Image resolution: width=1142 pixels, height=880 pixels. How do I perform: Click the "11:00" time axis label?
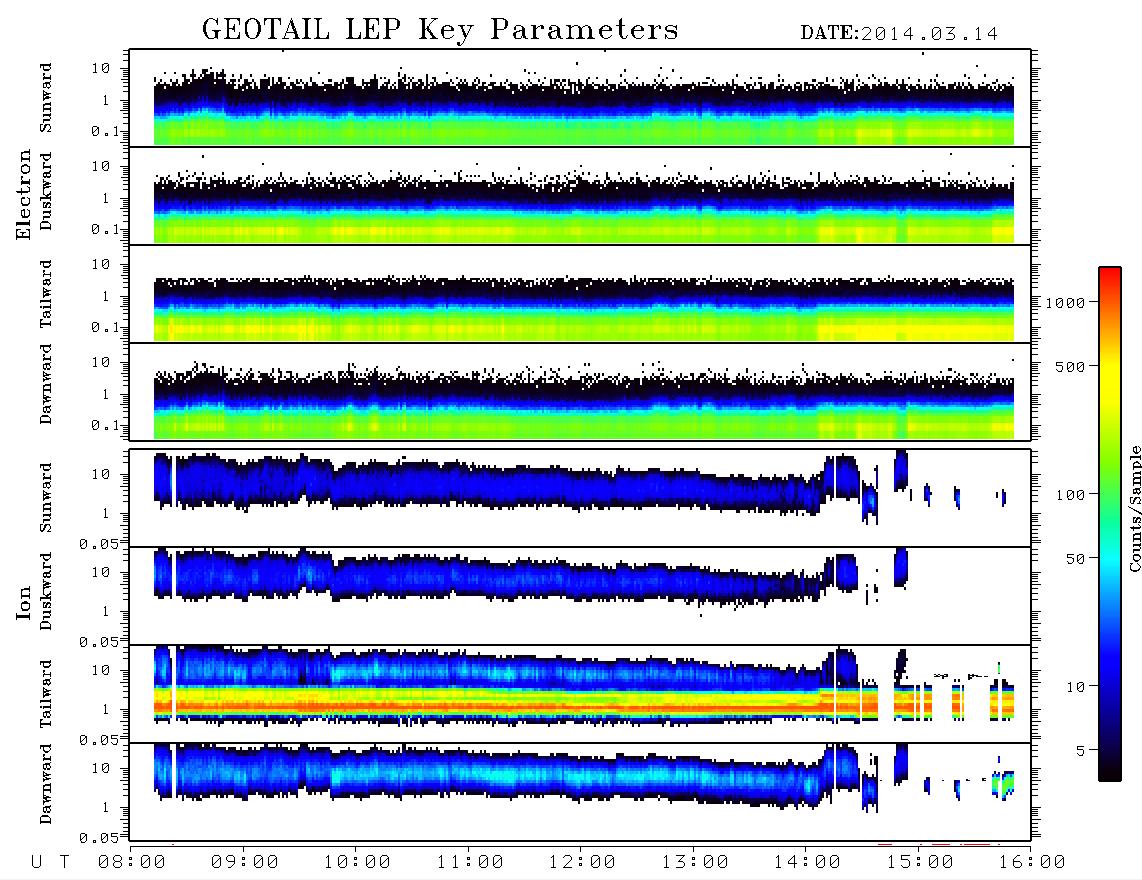(x=469, y=863)
